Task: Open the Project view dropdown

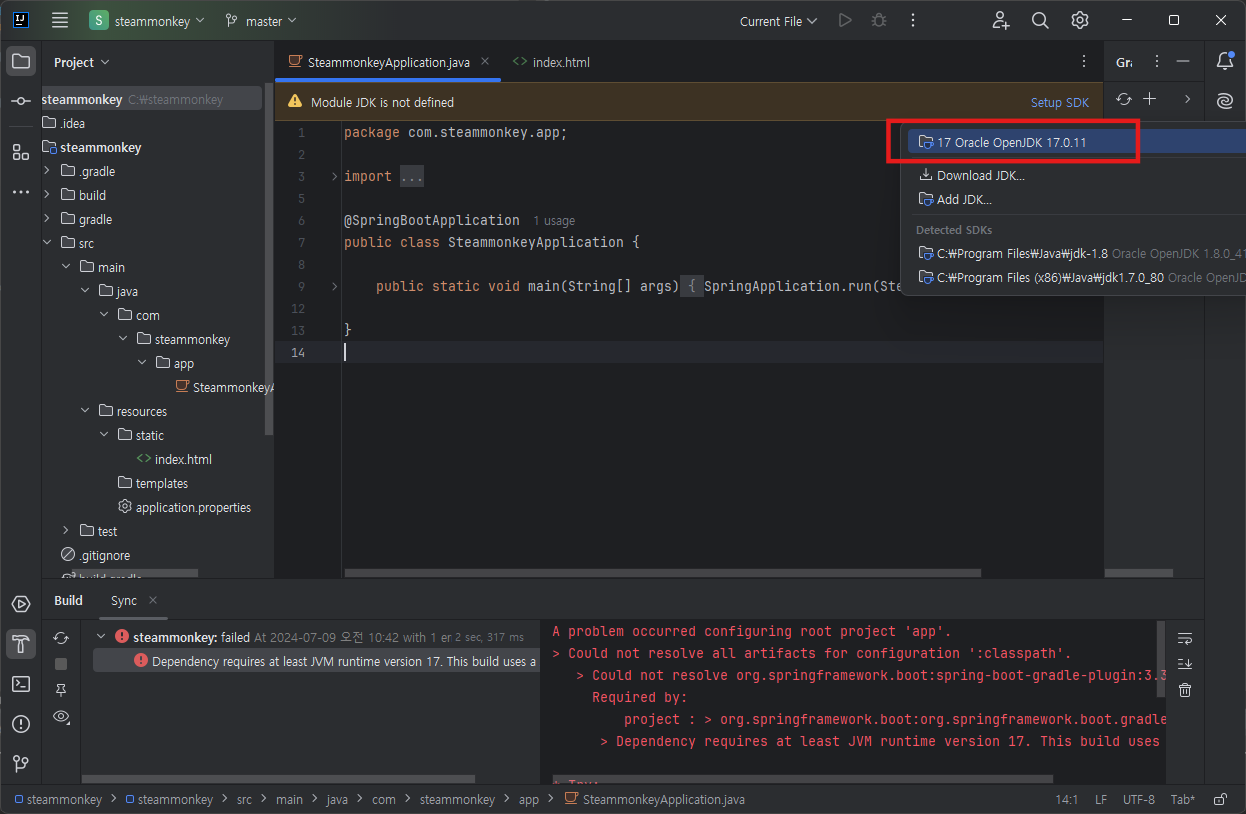Action: (x=82, y=62)
